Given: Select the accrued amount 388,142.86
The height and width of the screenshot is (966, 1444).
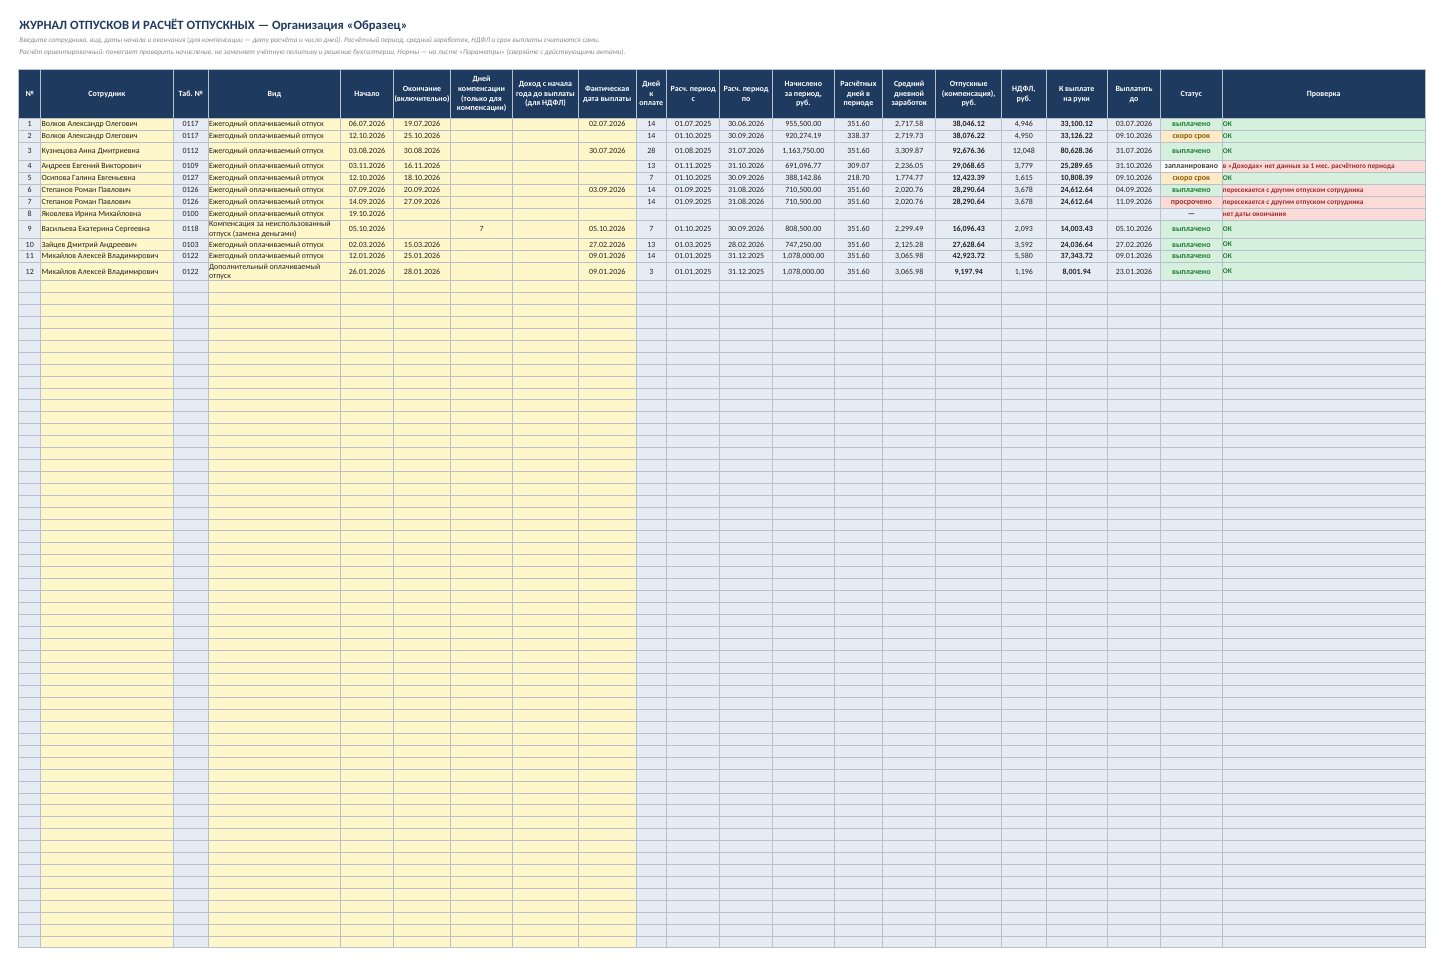Looking at the screenshot, I should click(x=803, y=178).
